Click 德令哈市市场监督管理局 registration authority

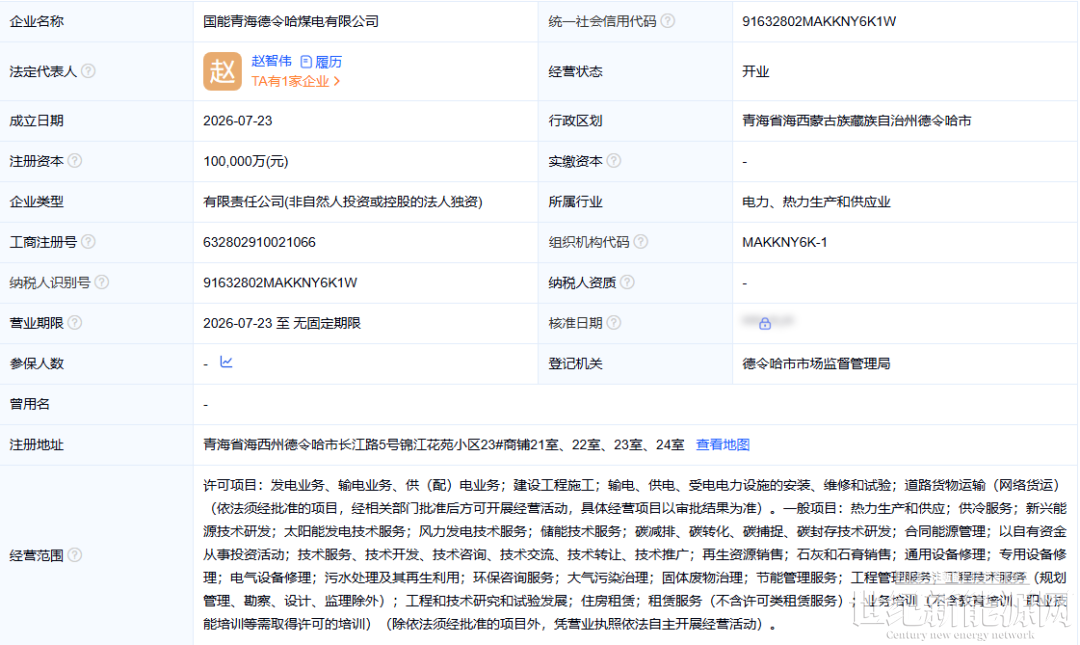816,363
